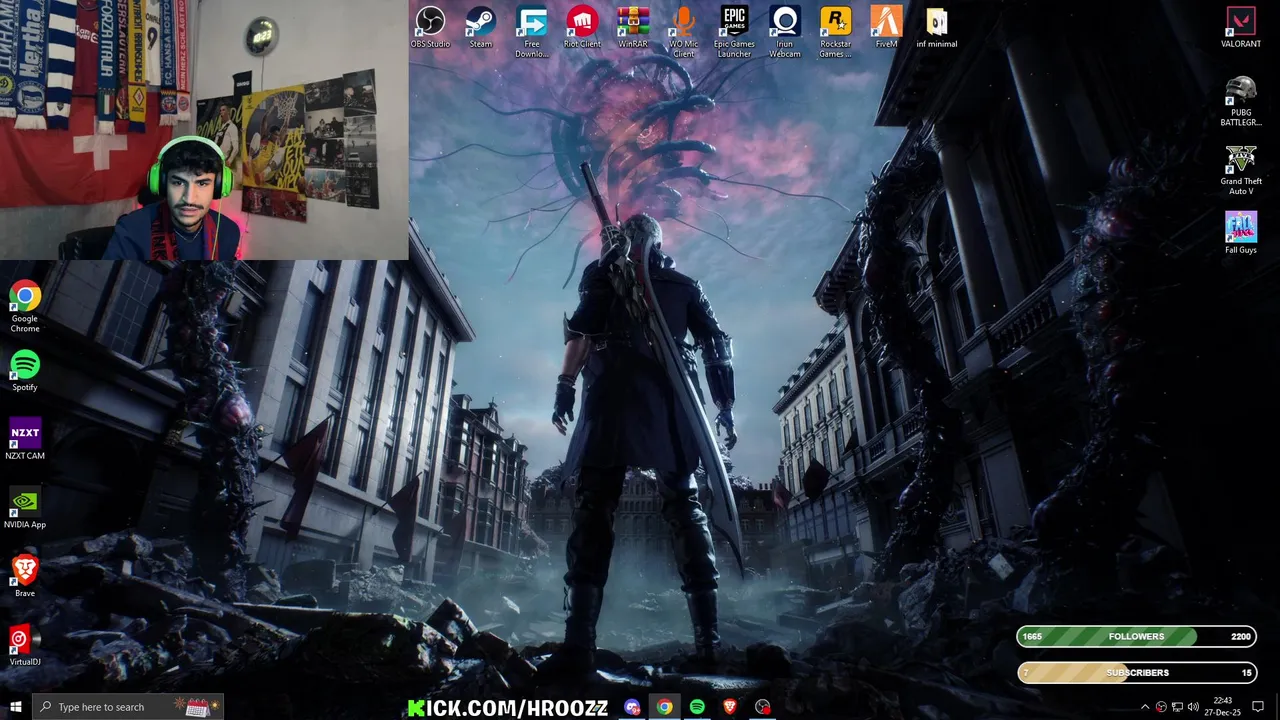1280x720 pixels.
Task: Focus the Type here to search box
Action: (x=127, y=707)
